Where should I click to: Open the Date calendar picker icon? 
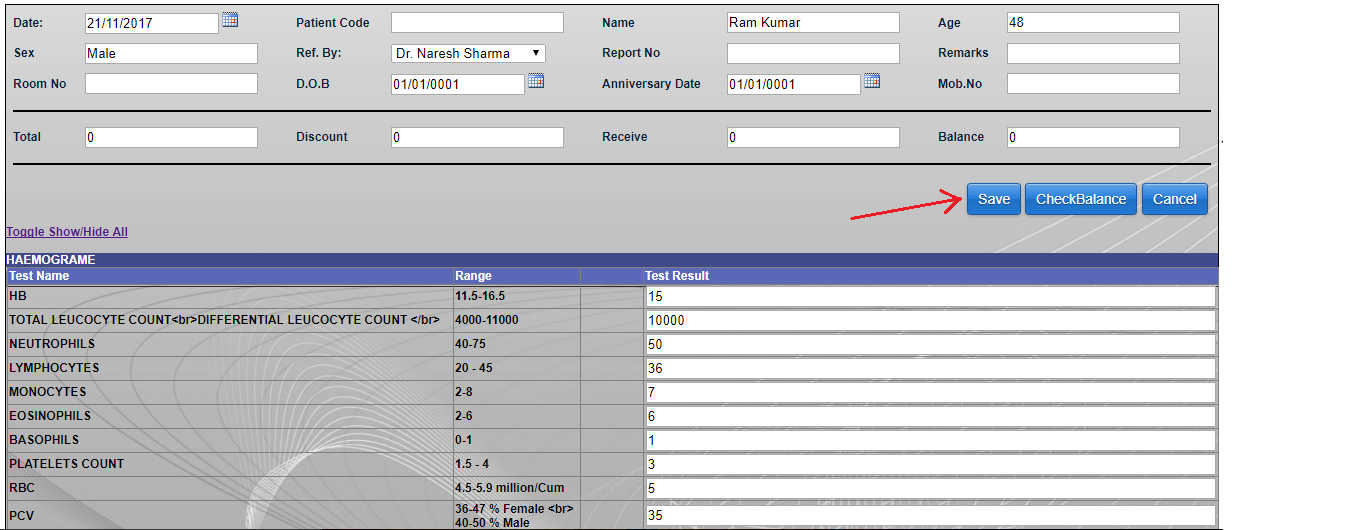[230, 20]
